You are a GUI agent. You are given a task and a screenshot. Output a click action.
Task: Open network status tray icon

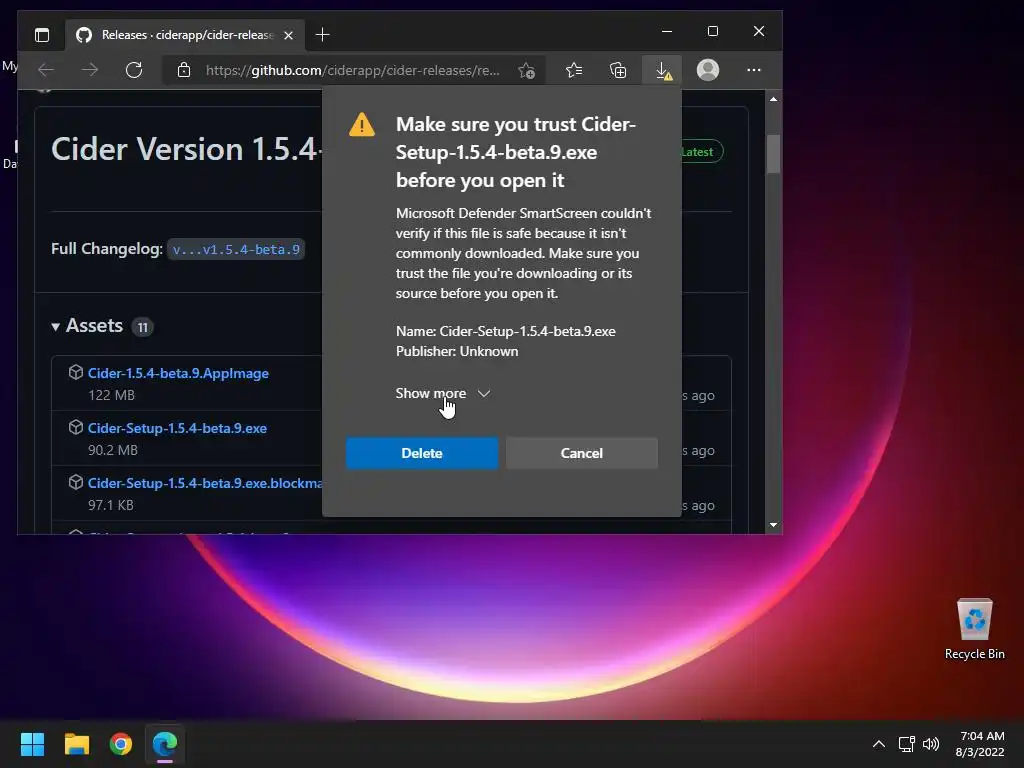tap(906, 744)
